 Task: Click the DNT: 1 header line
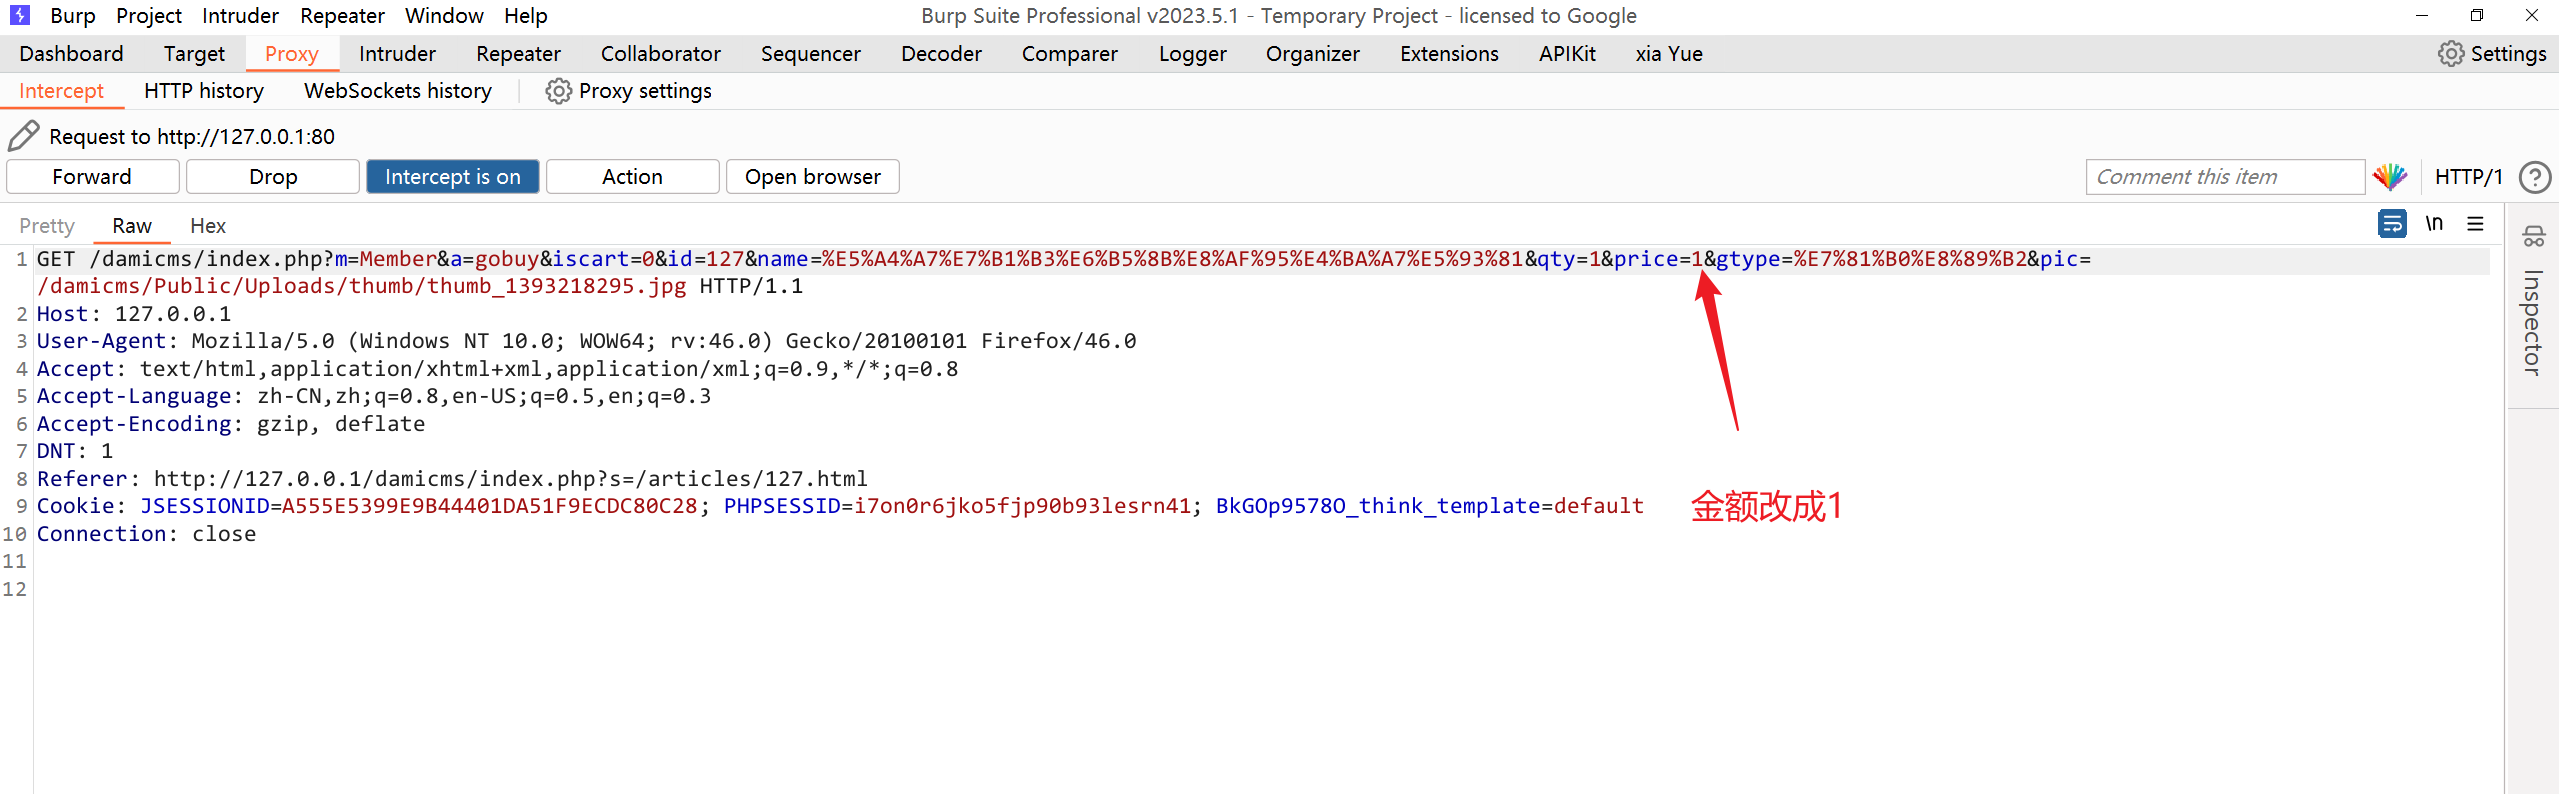click(x=75, y=451)
